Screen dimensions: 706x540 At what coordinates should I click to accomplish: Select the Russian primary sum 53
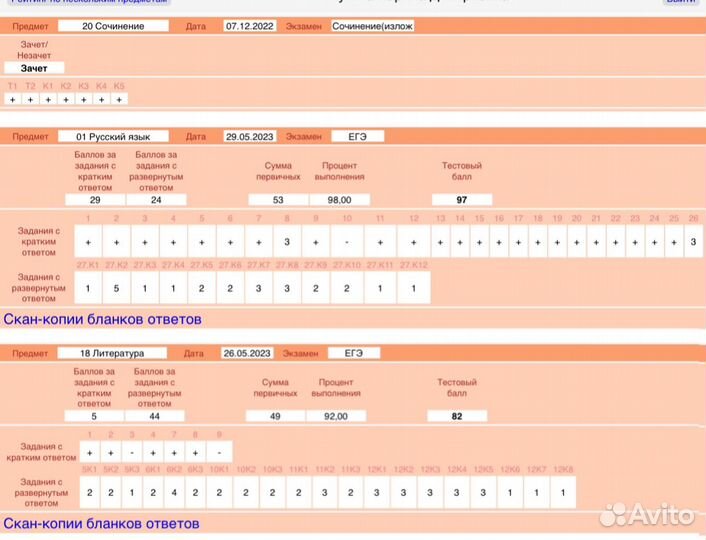(278, 200)
